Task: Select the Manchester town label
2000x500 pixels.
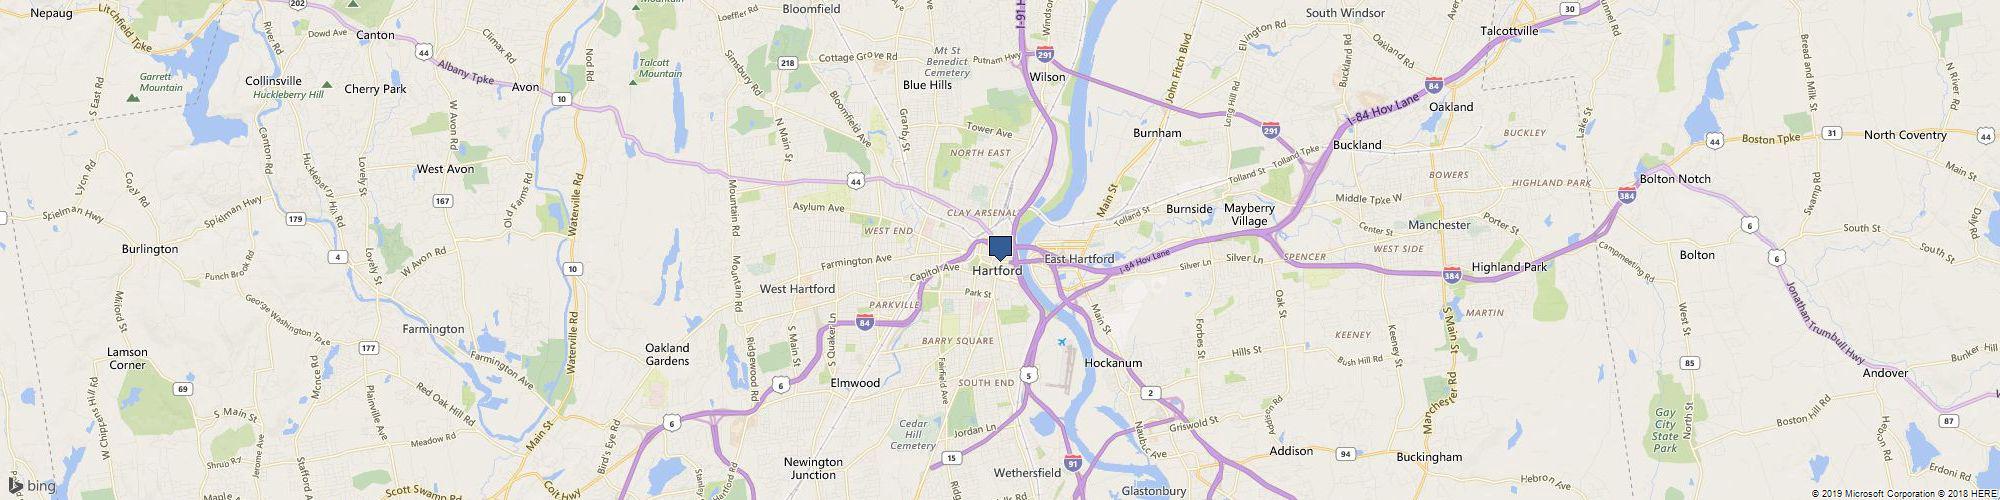Action: 1439,225
